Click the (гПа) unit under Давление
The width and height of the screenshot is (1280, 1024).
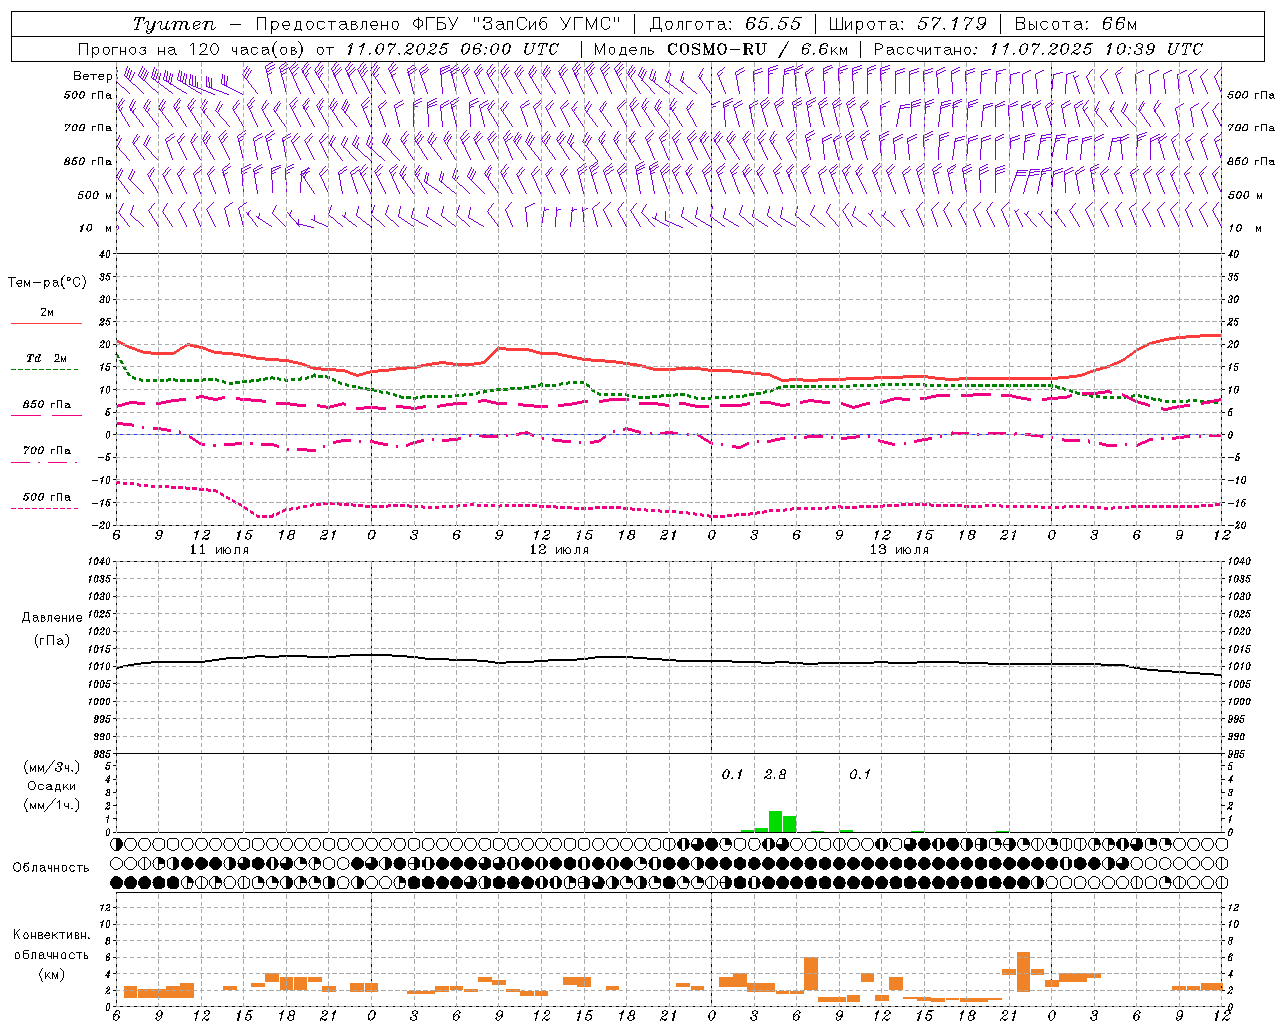pyautogui.click(x=52, y=641)
